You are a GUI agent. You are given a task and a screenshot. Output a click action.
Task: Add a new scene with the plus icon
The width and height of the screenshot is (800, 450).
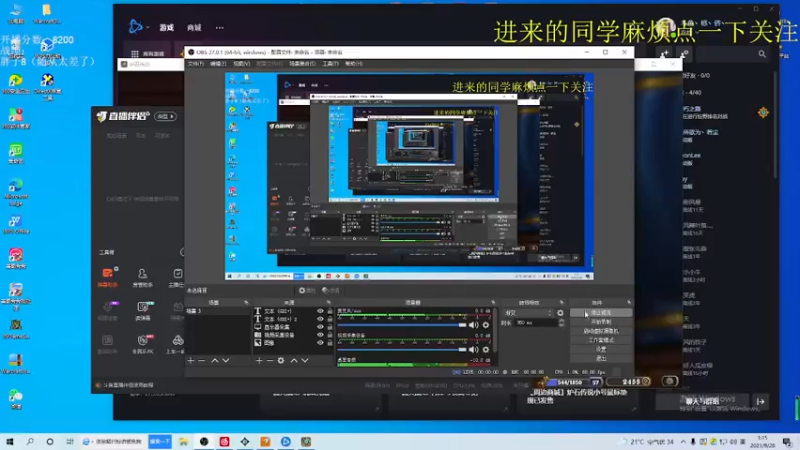[x=191, y=361]
